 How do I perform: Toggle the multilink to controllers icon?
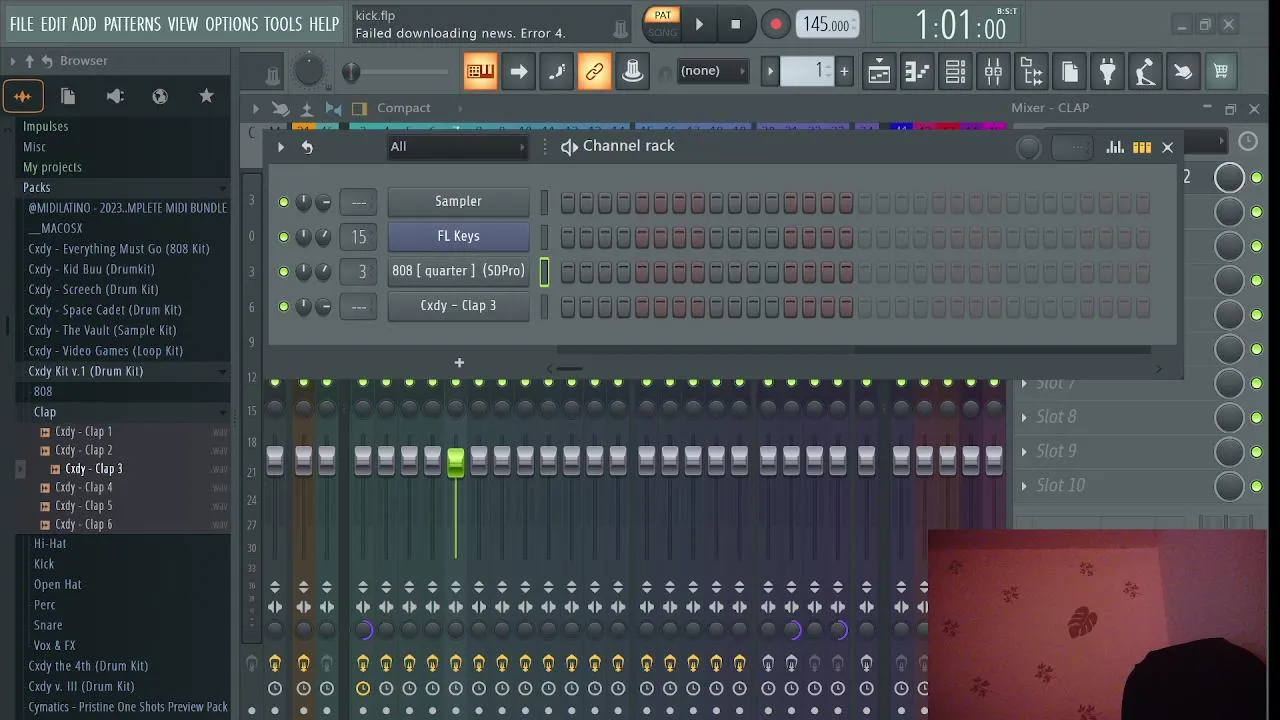[x=594, y=71]
